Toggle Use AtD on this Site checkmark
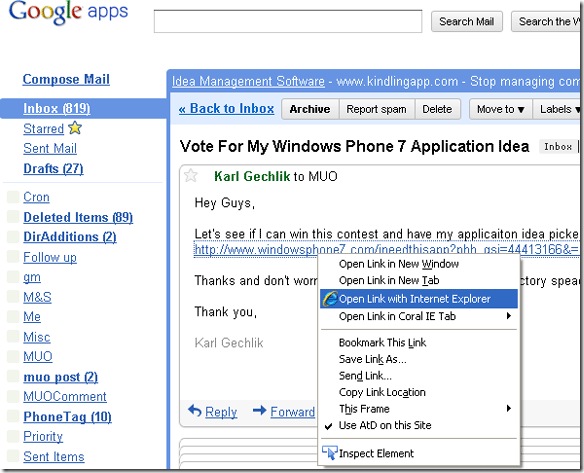 pyautogui.click(x=328, y=426)
